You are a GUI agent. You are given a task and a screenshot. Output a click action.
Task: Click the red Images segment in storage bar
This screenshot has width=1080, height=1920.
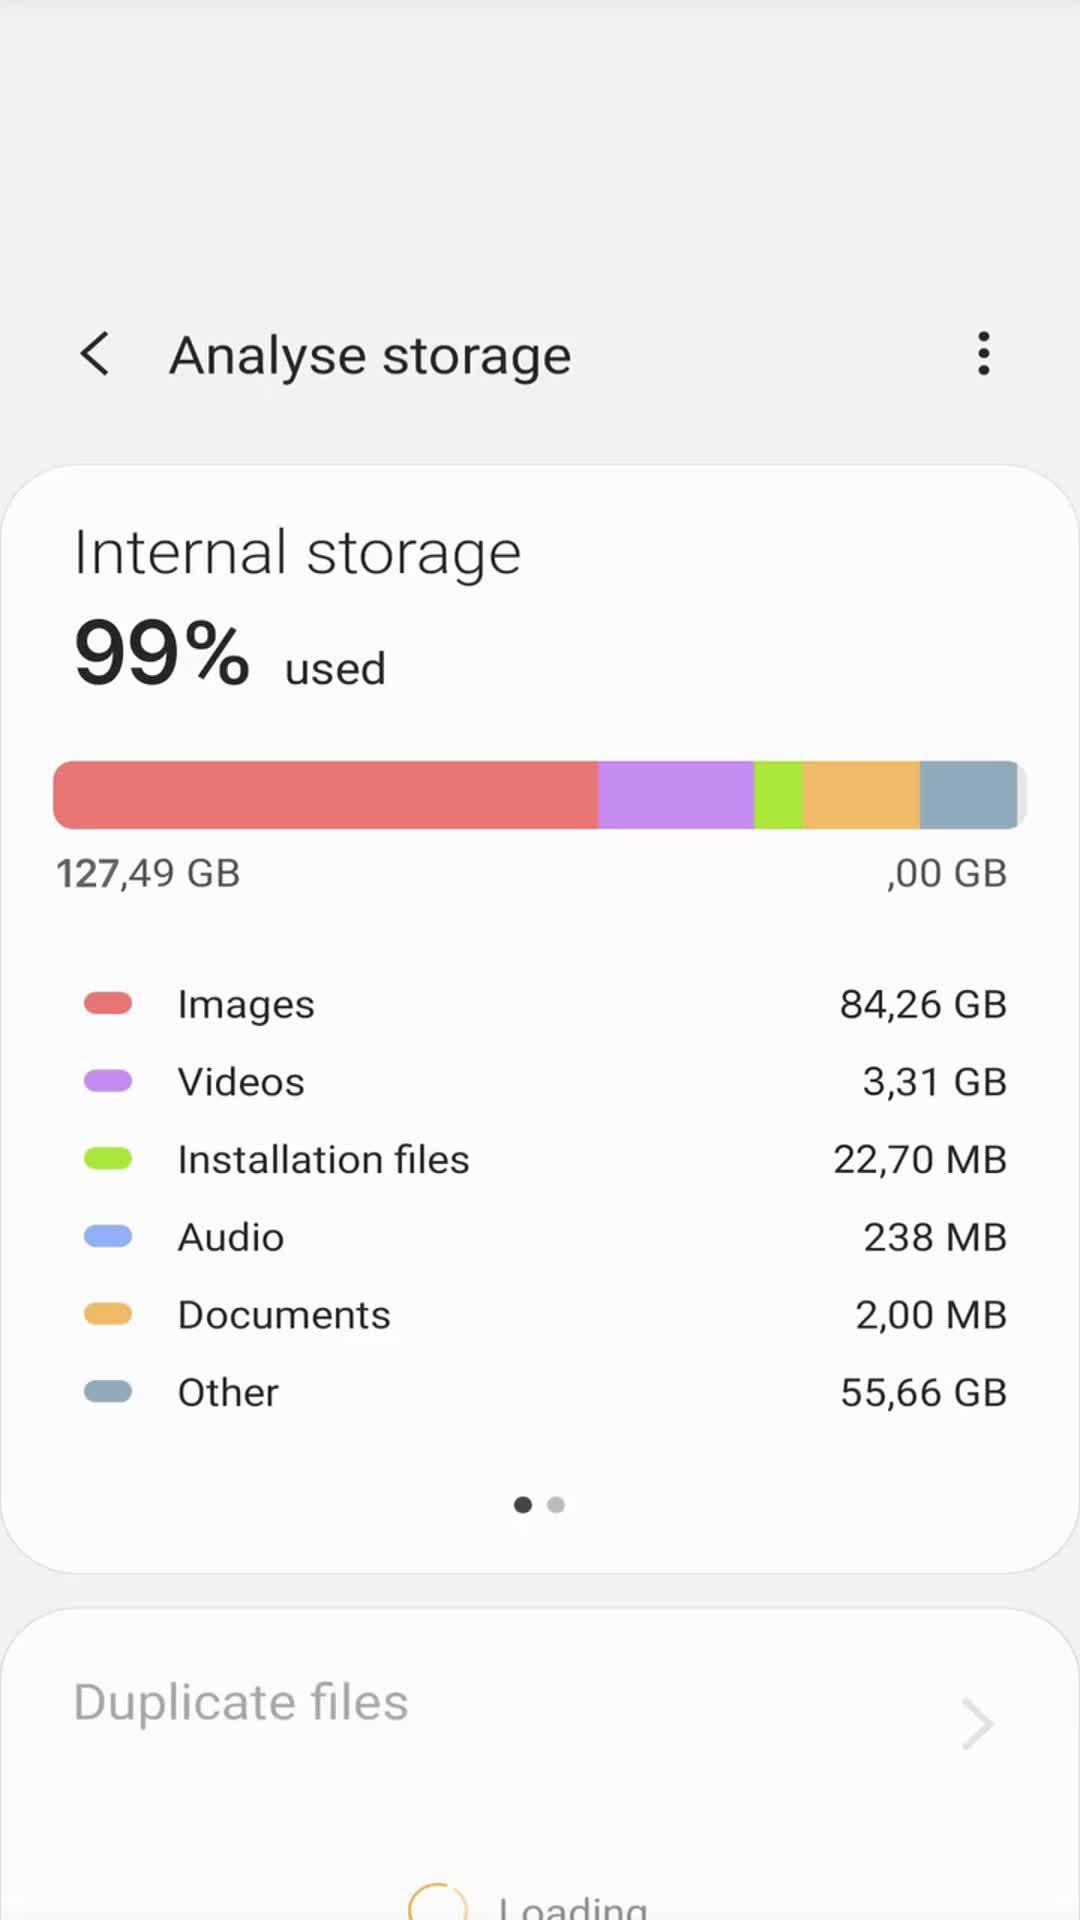[x=325, y=795]
